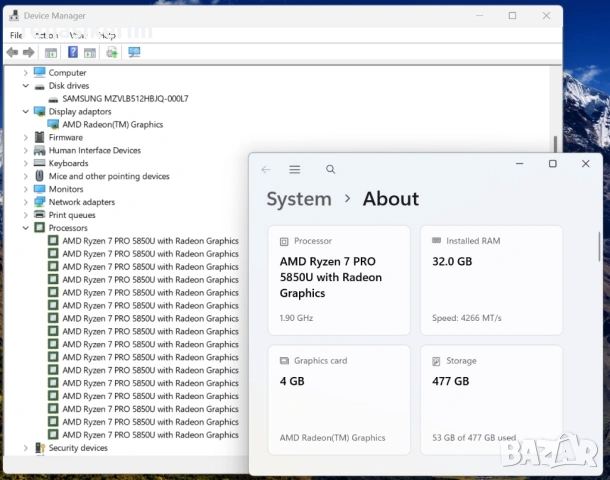This screenshot has height=480, width=610.
Task: Click the About breadcrumb heading
Action: pos(391,199)
